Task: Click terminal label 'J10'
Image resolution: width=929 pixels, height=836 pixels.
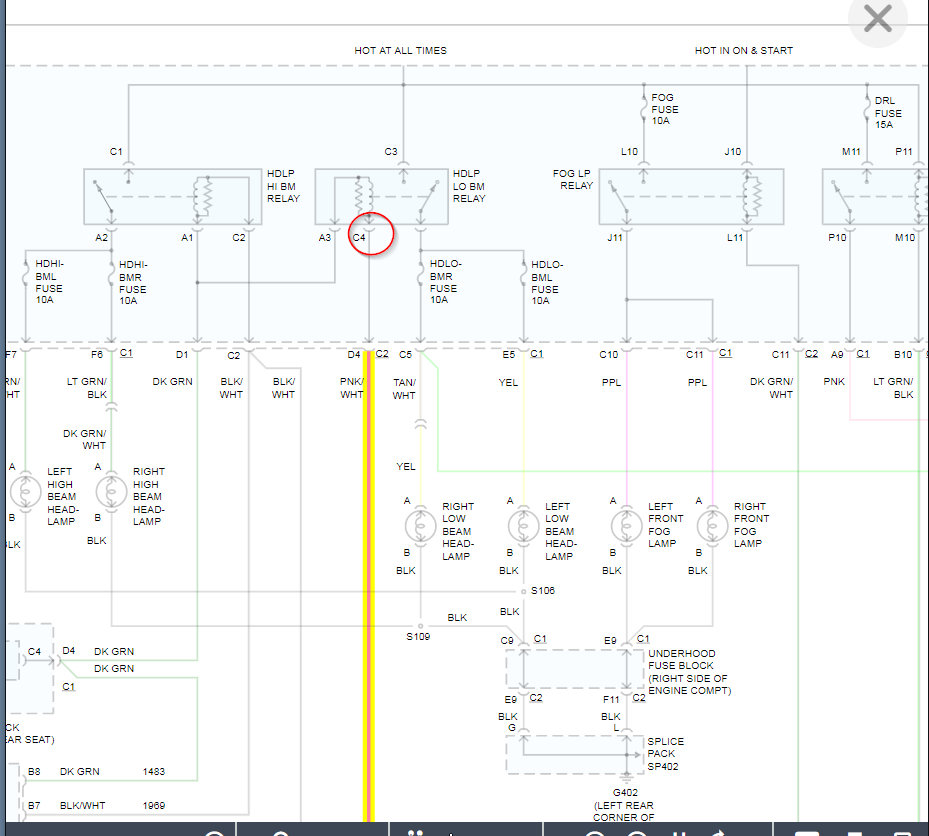Action: point(732,152)
